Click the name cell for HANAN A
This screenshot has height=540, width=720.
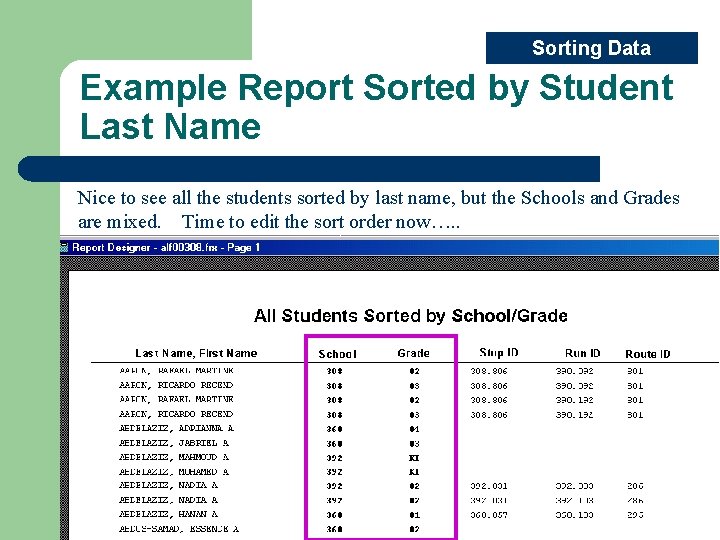pyautogui.click(x=168, y=514)
